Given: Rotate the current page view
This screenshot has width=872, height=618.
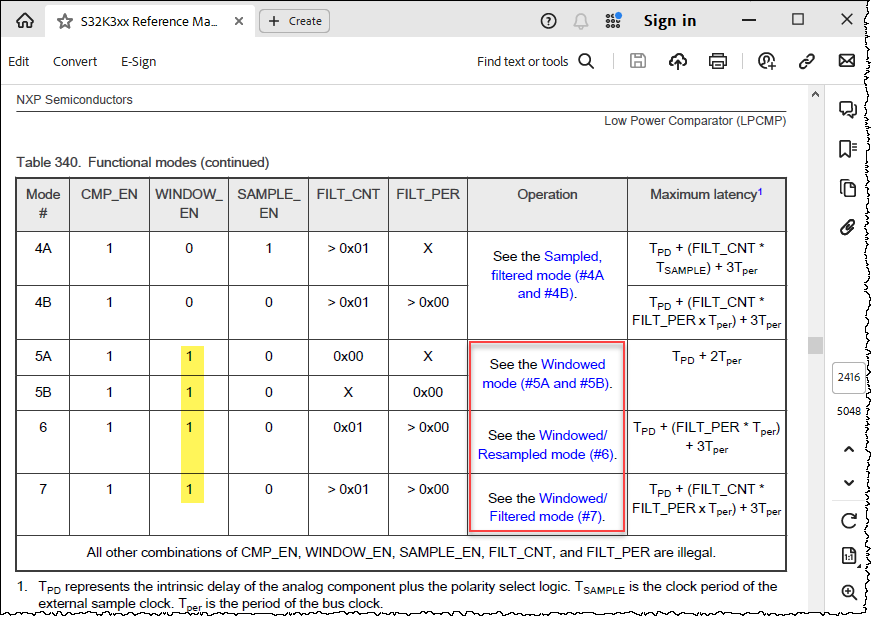Looking at the screenshot, I should click(848, 521).
